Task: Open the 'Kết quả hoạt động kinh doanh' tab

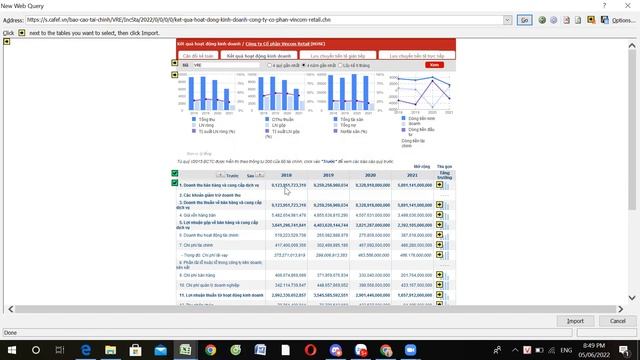Action: [259, 56]
